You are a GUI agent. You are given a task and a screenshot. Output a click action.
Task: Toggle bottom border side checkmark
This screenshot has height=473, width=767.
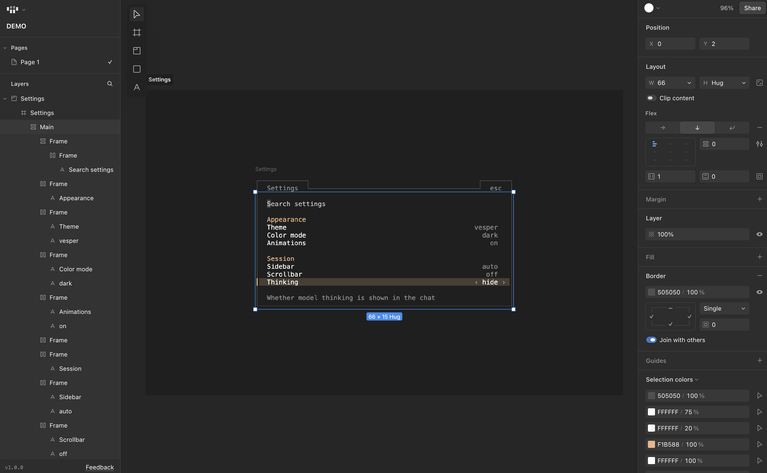670,324
